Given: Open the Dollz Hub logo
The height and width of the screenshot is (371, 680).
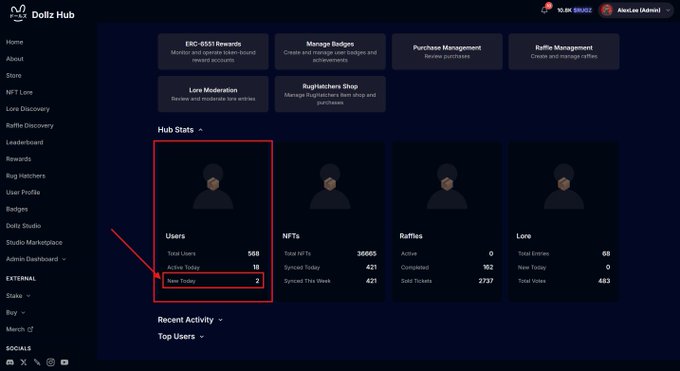Looking at the screenshot, I should pos(42,14).
